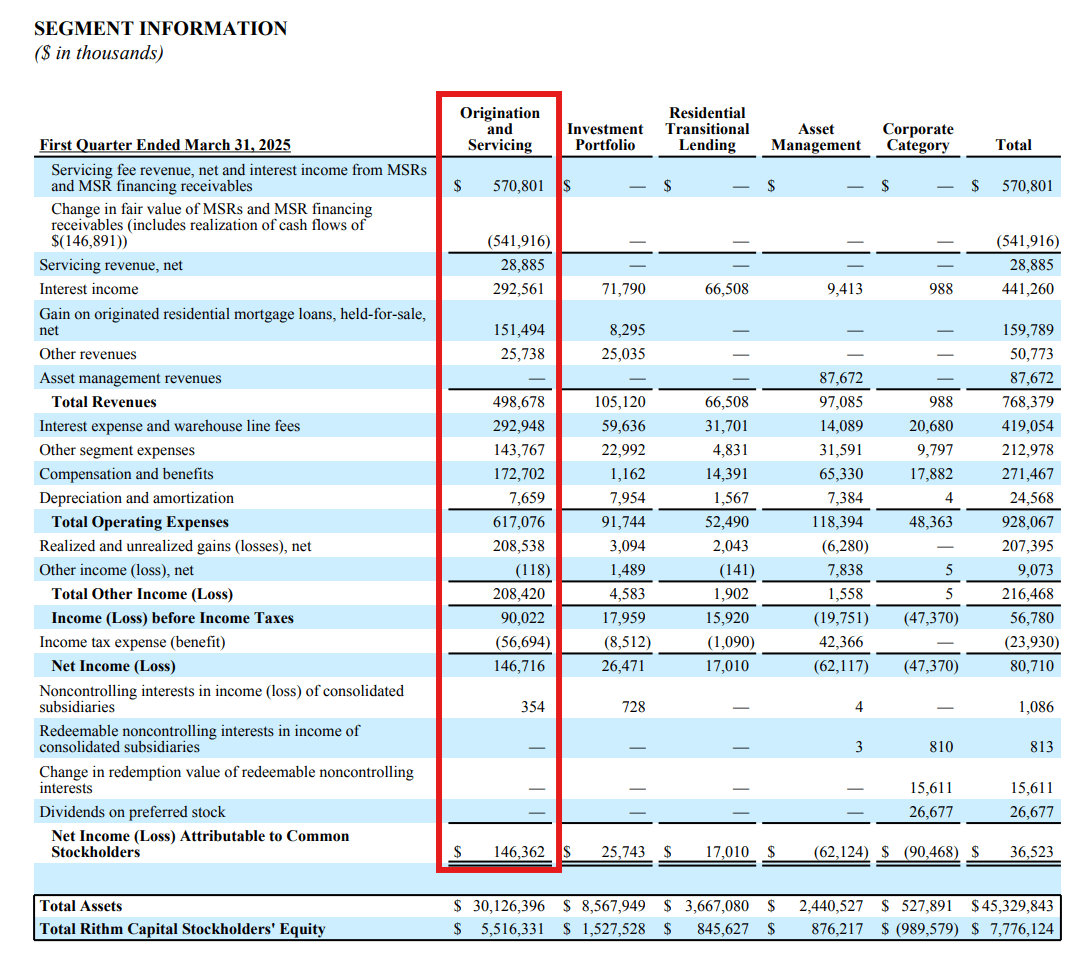The image size is (1083, 958).
Task: Select the Origination and Servicing column header
Action: point(499,130)
